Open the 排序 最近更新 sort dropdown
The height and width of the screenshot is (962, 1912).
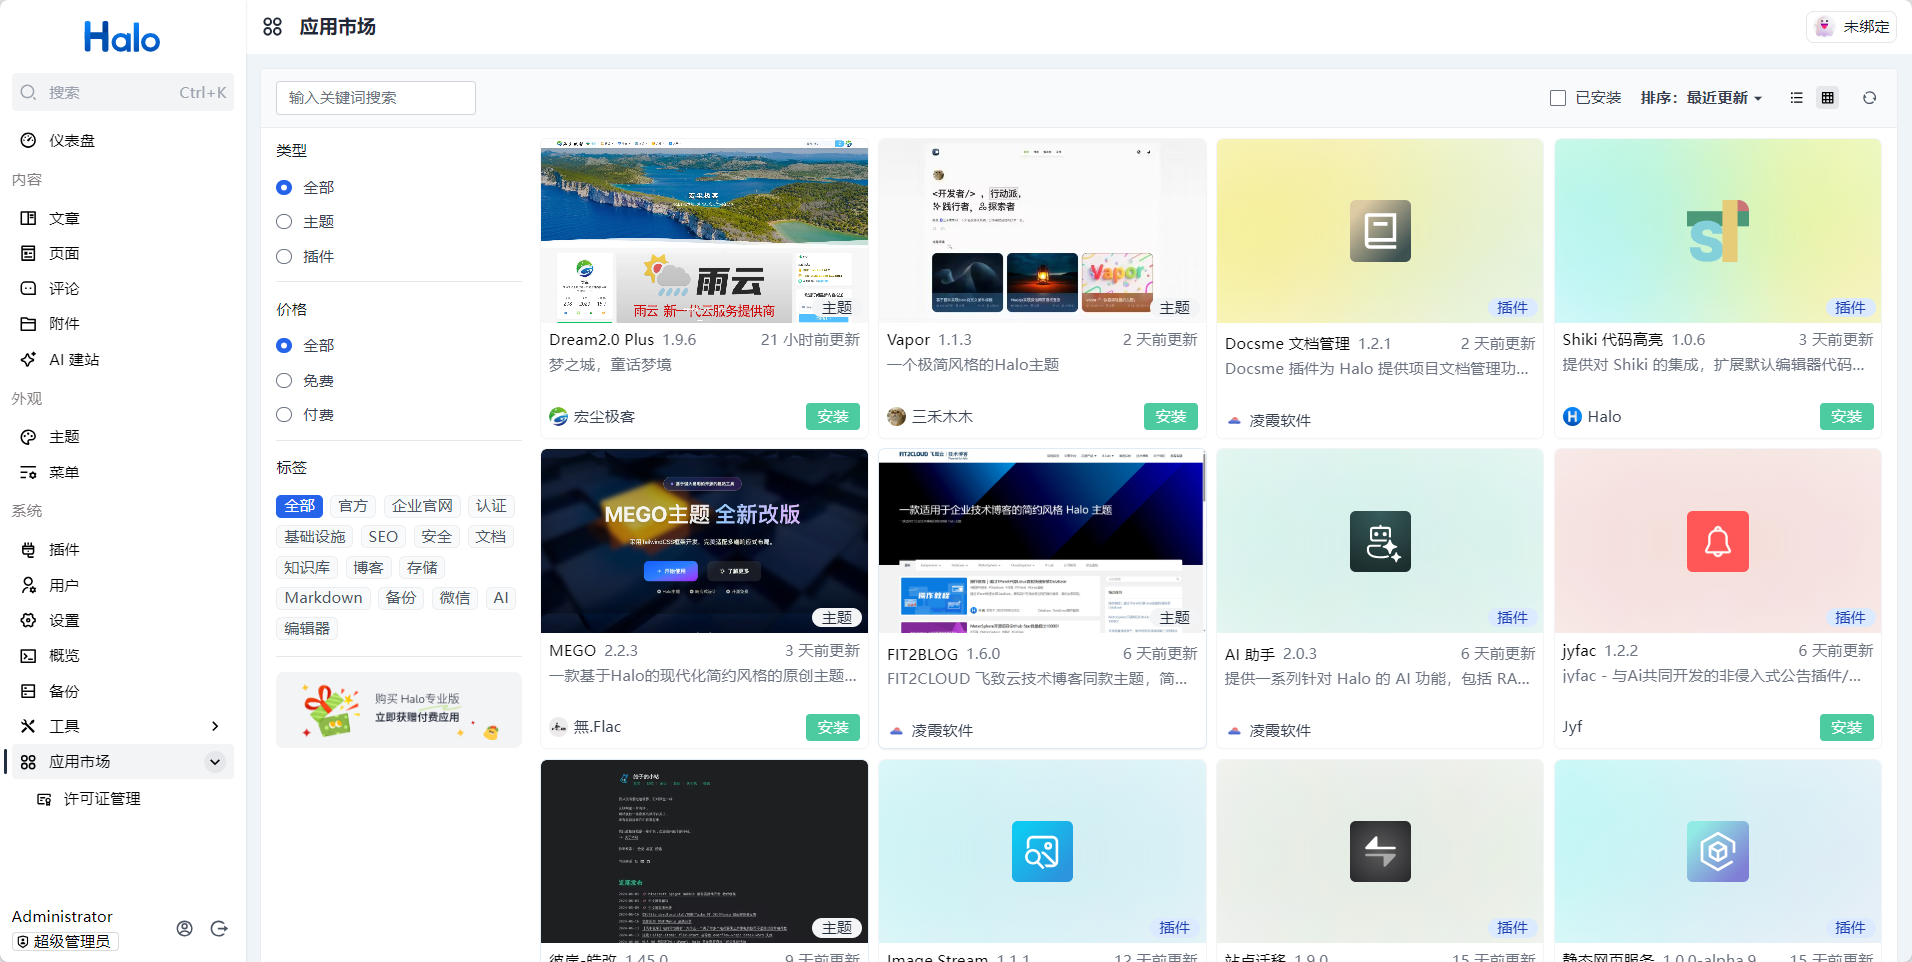tap(1701, 98)
